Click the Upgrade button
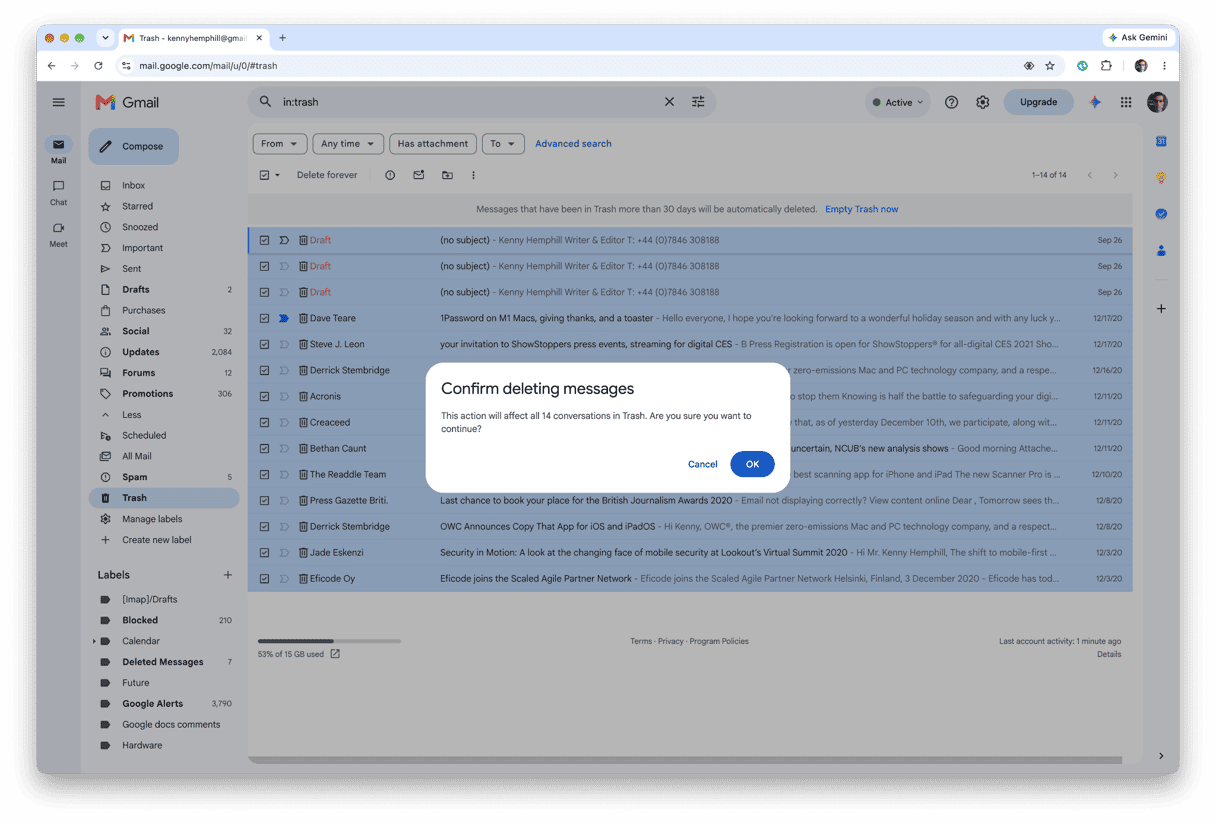The width and height of the screenshot is (1216, 822). coord(1038,102)
